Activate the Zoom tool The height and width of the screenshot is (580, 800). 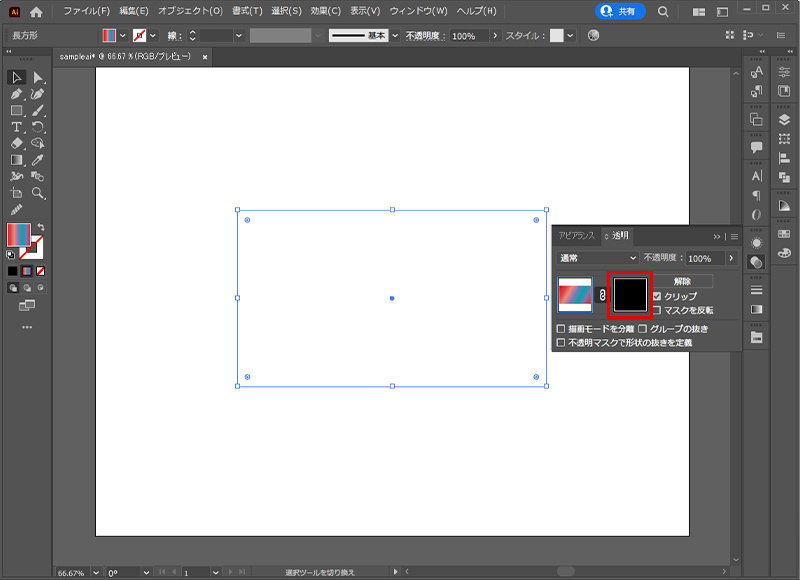(38, 193)
